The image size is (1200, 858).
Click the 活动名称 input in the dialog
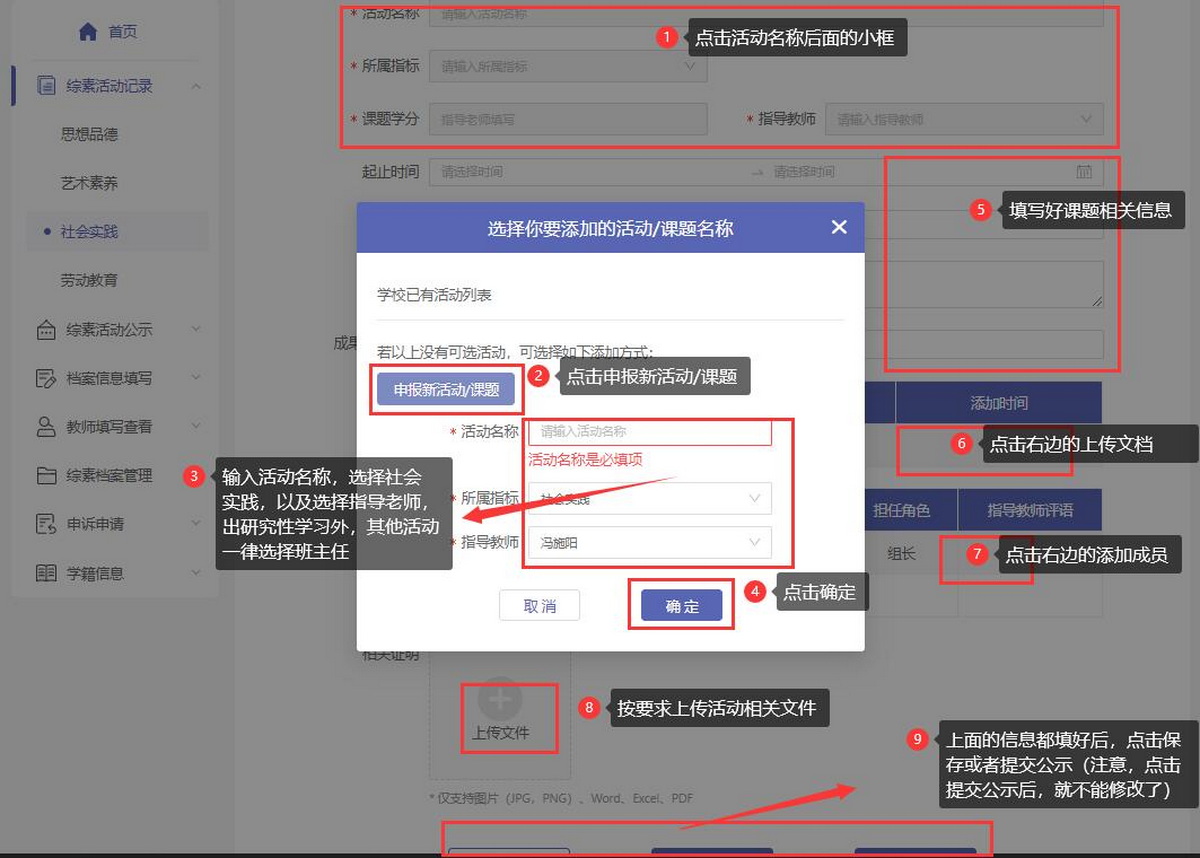coord(650,432)
